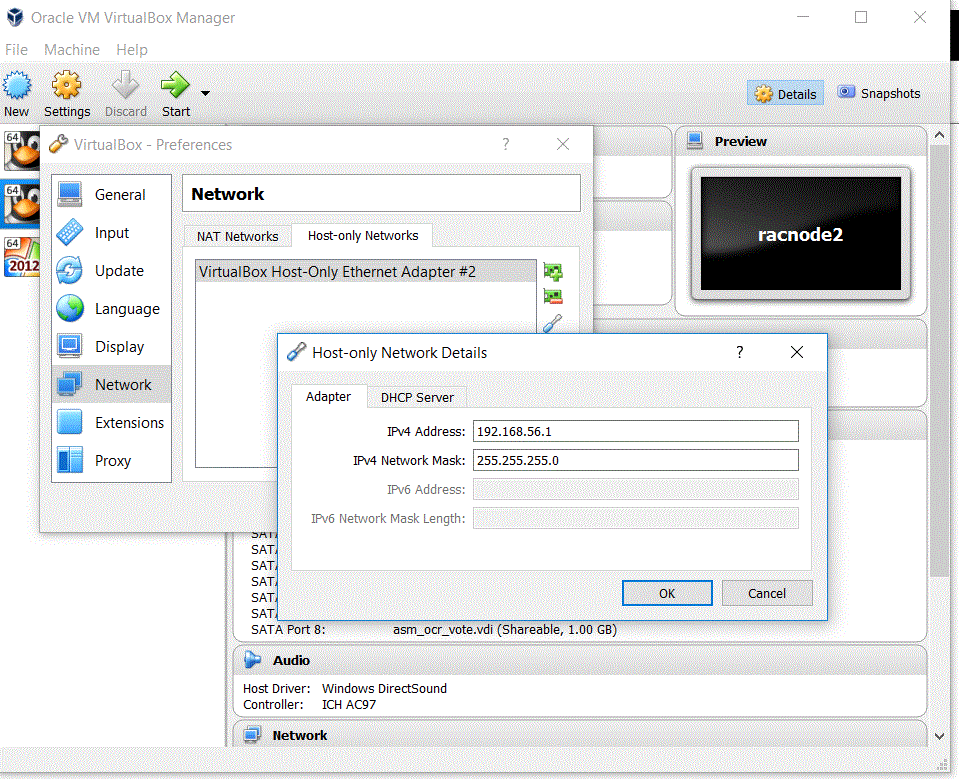Remove the selected host-only network

click(x=554, y=296)
